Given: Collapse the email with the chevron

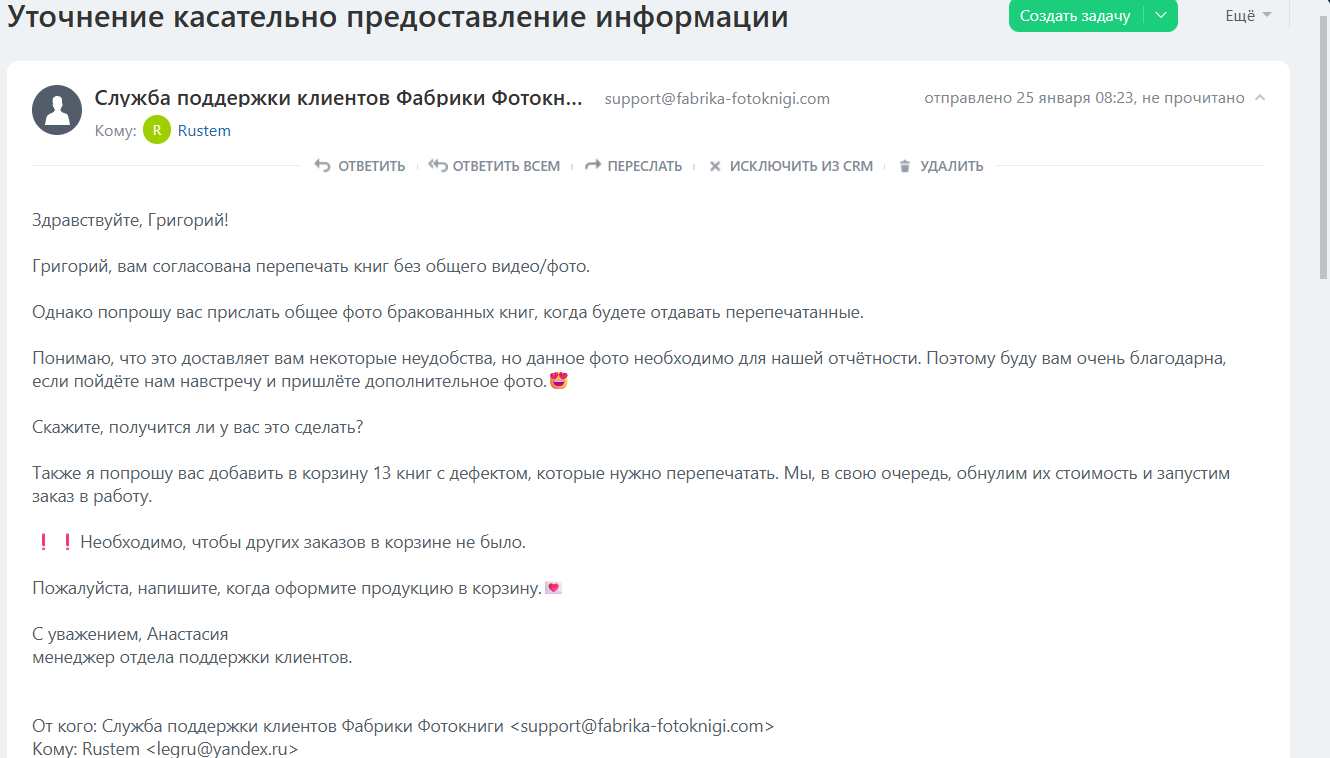Looking at the screenshot, I should coord(1259,98).
